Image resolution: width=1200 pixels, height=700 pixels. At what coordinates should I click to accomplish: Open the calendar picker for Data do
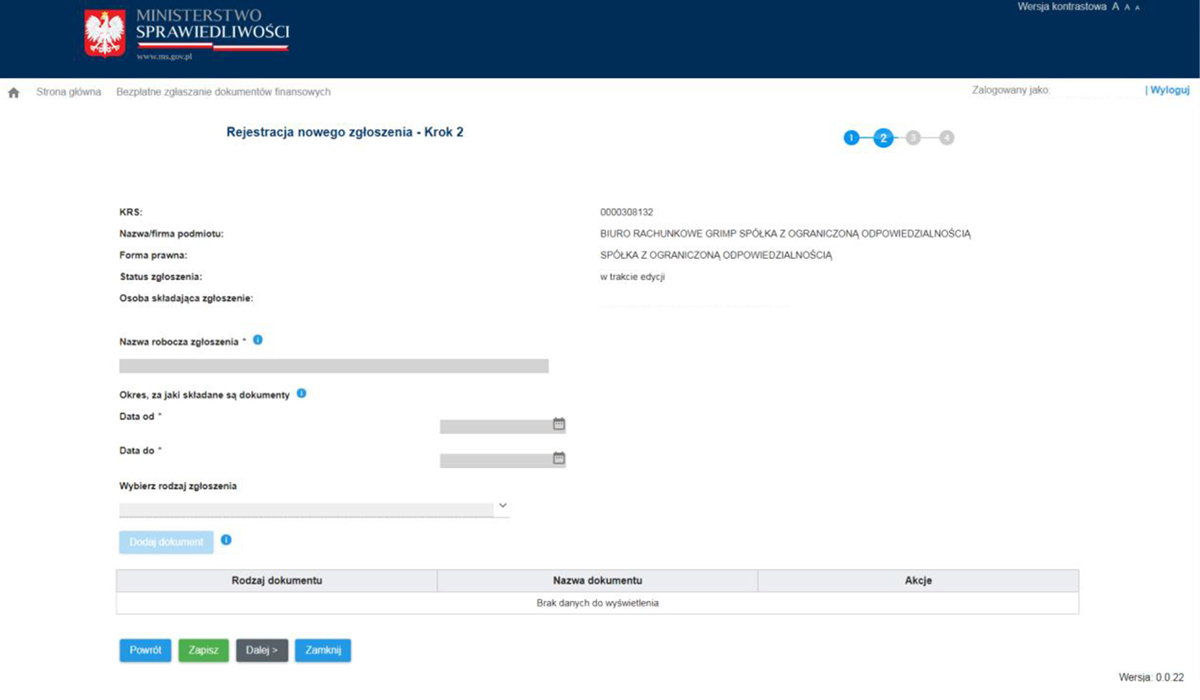(x=559, y=459)
